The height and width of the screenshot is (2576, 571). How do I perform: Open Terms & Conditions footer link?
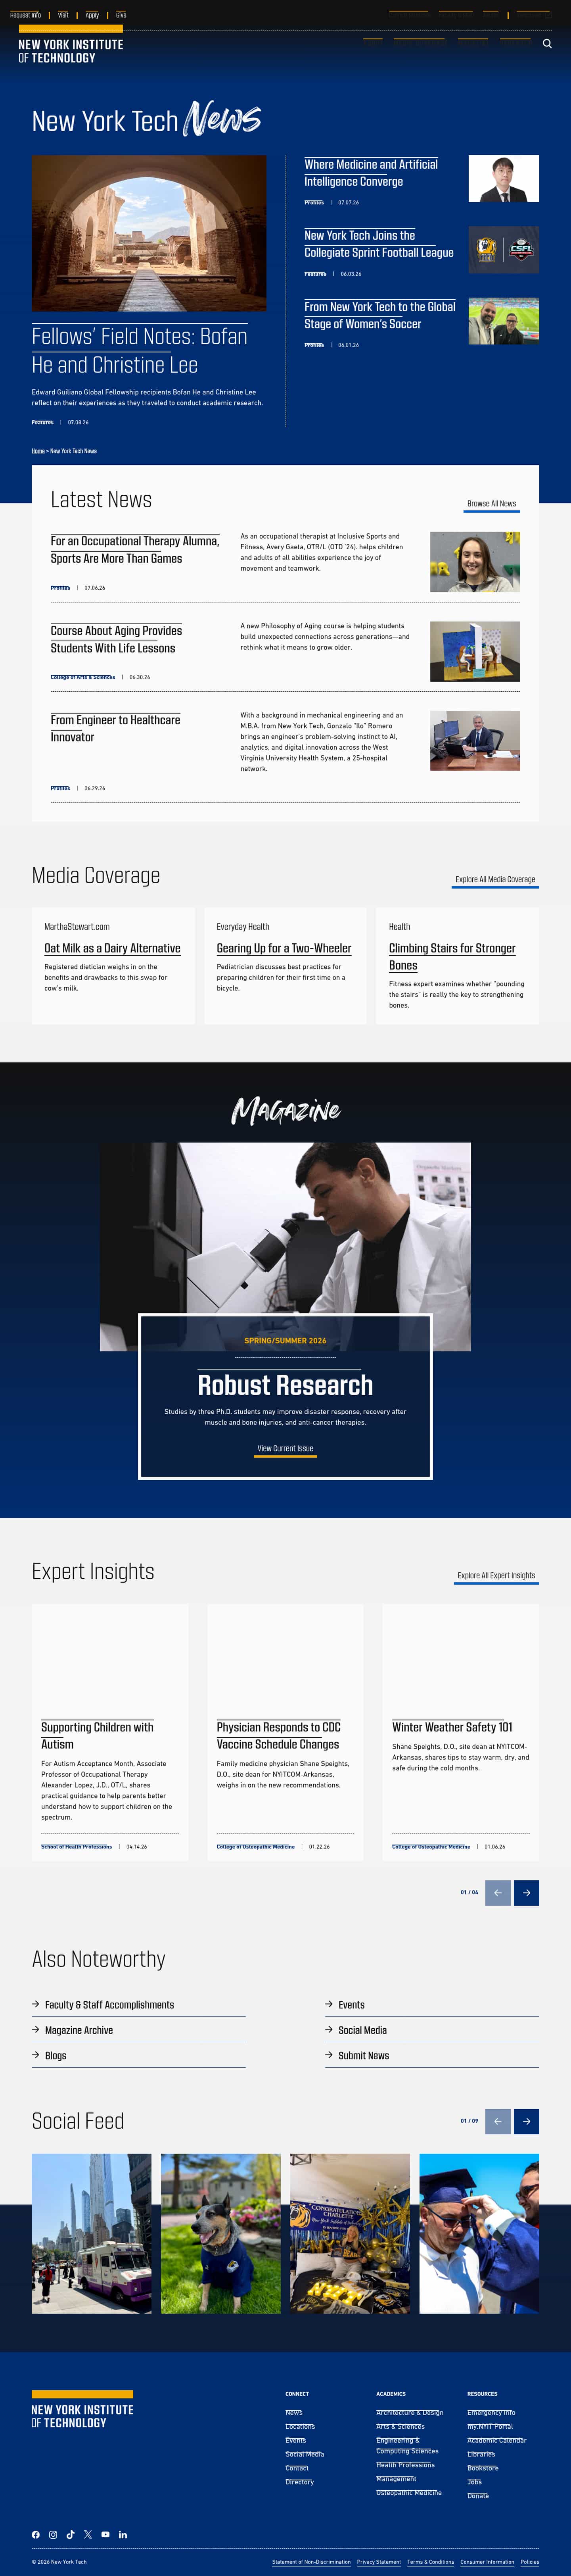(x=430, y=2562)
